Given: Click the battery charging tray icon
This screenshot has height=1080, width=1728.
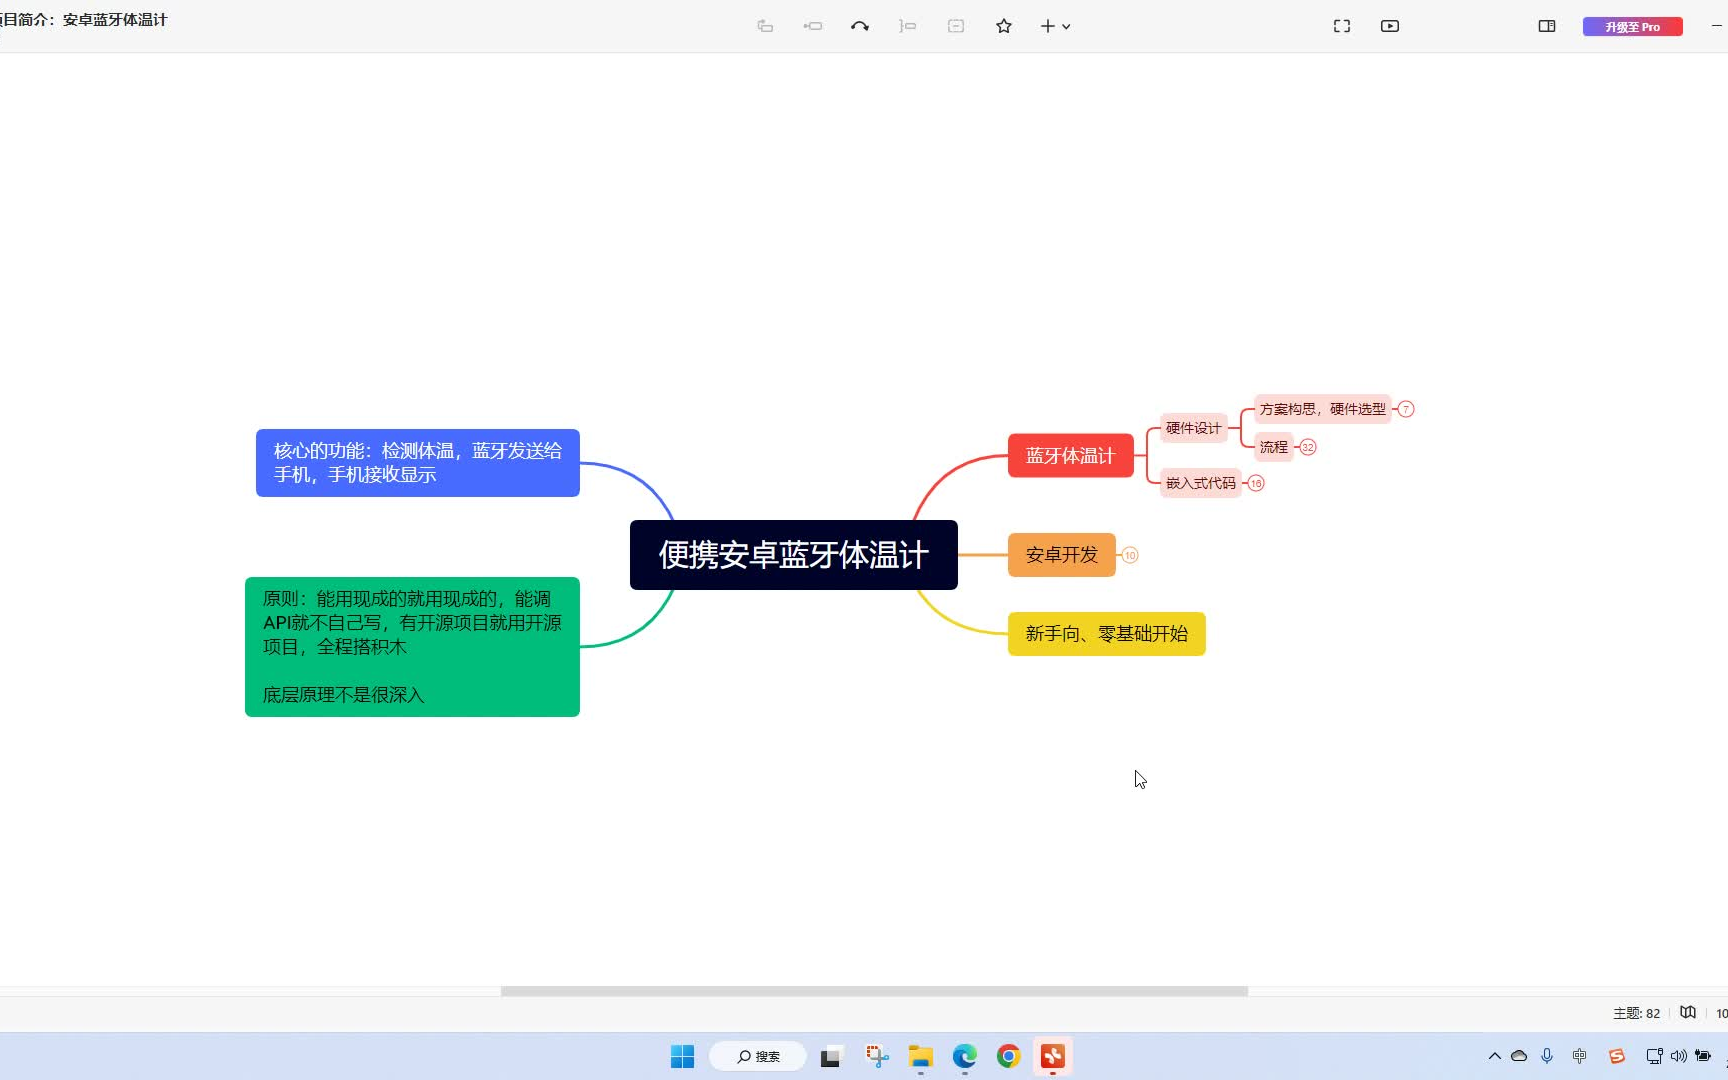Looking at the screenshot, I should click(x=1703, y=1056).
